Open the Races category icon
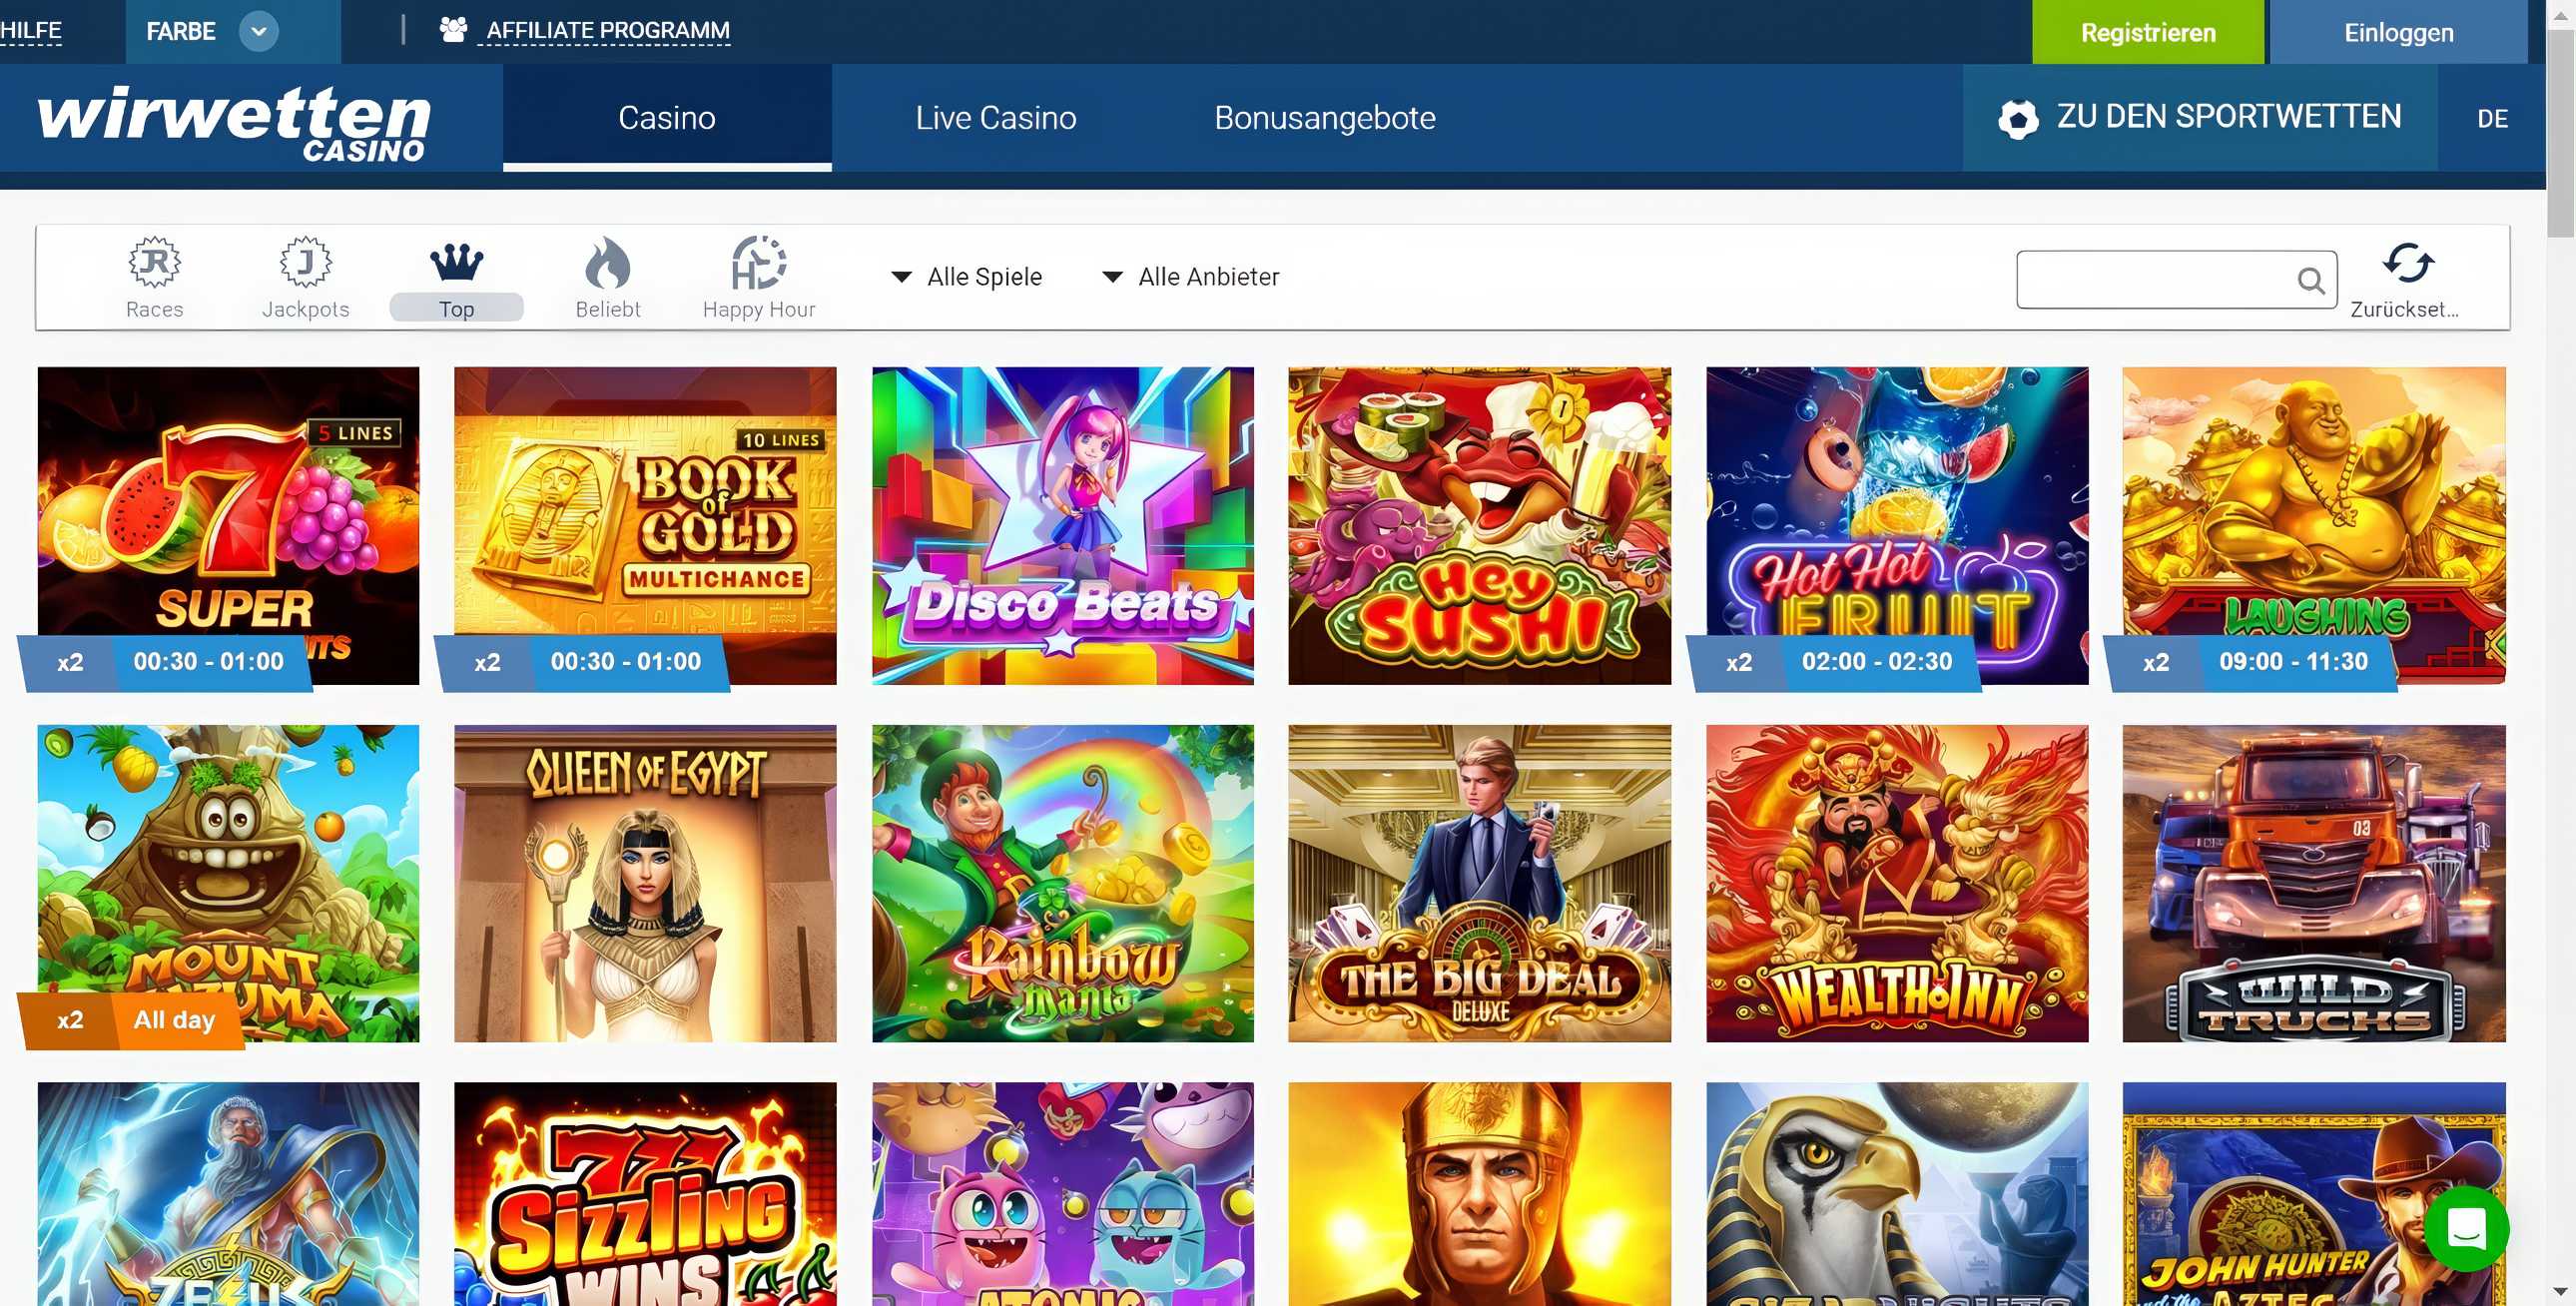This screenshot has width=2576, height=1306. [x=154, y=263]
